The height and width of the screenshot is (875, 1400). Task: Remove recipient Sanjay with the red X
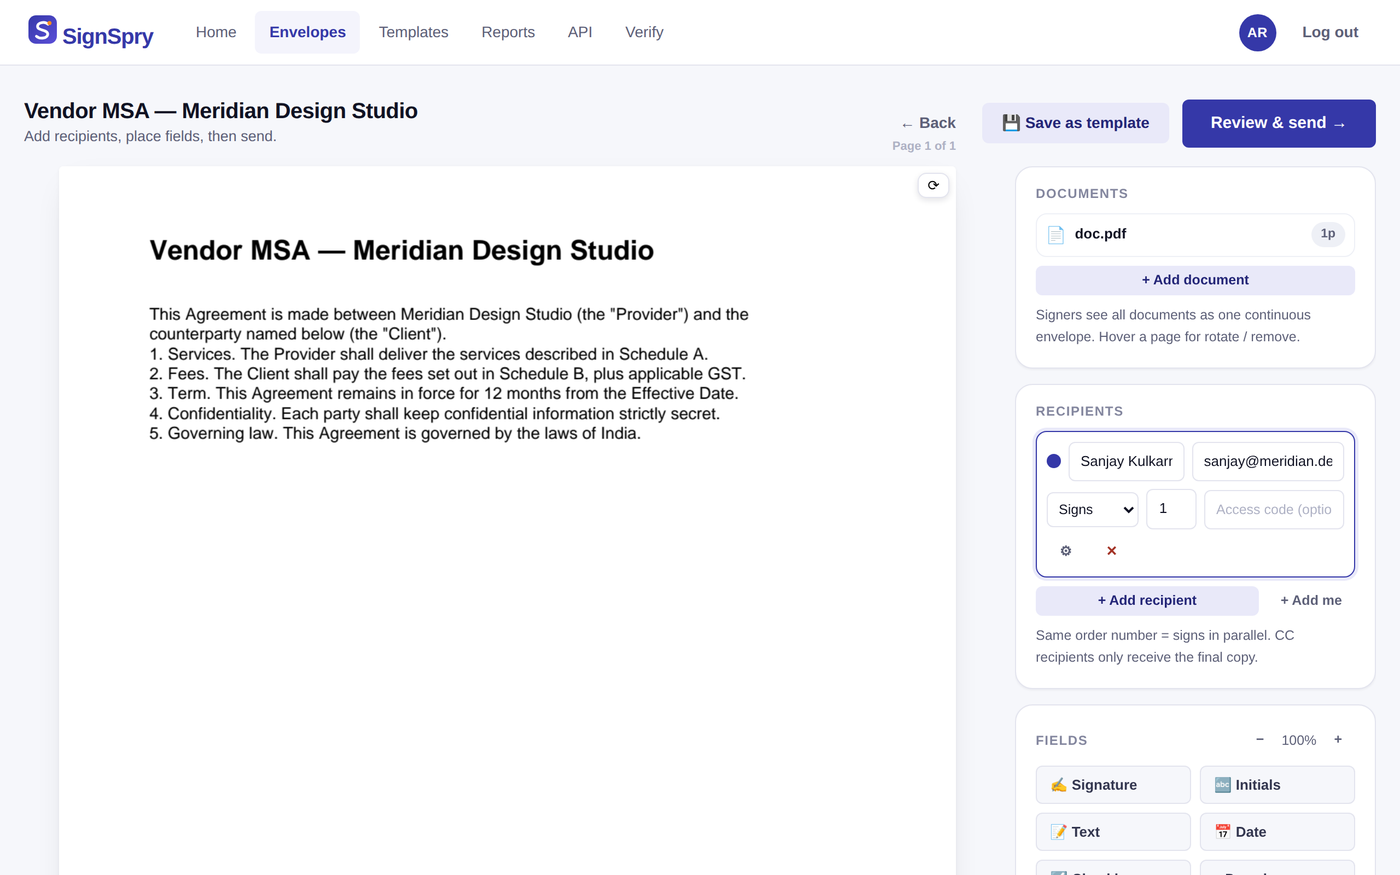pyautogui.click(x=1111, y=551)
